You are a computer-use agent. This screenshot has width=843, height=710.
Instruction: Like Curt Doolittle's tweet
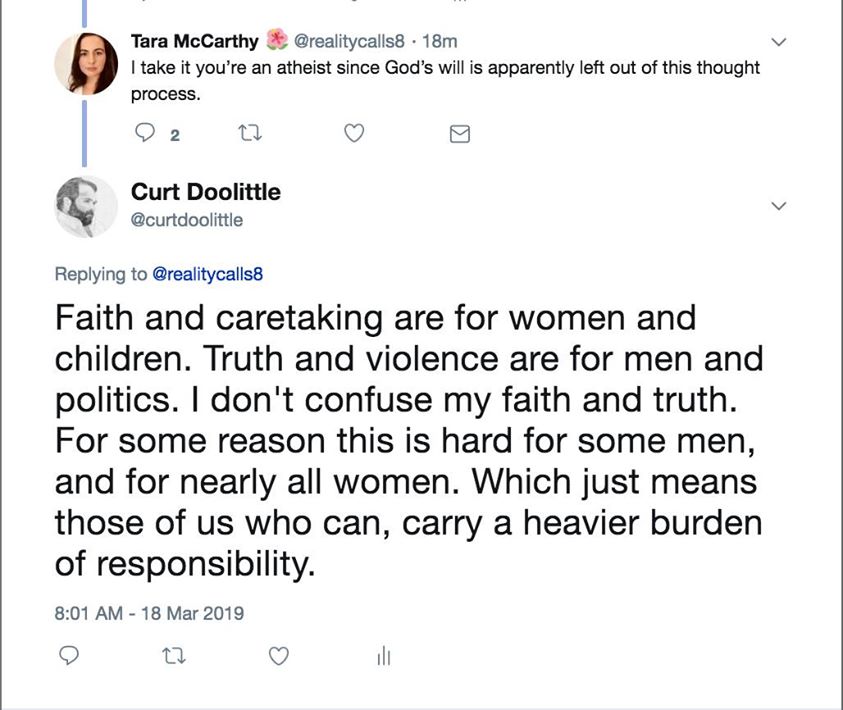pos(279,656)
